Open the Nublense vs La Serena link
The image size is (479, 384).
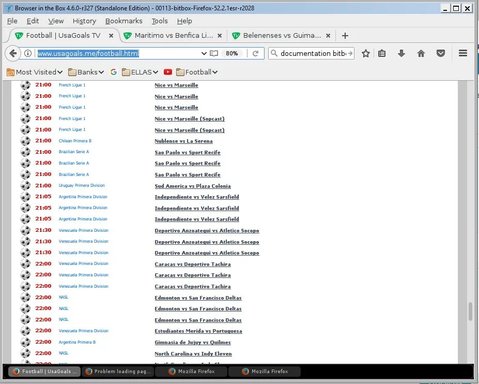(x=183, y=141)
